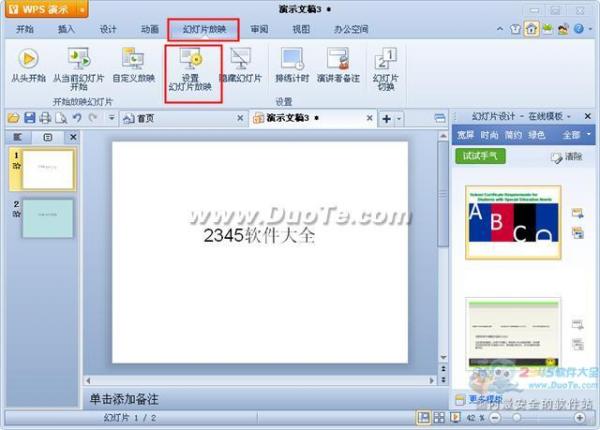Start show from current slide (从当前幻灯片开始)

point(78,62)
